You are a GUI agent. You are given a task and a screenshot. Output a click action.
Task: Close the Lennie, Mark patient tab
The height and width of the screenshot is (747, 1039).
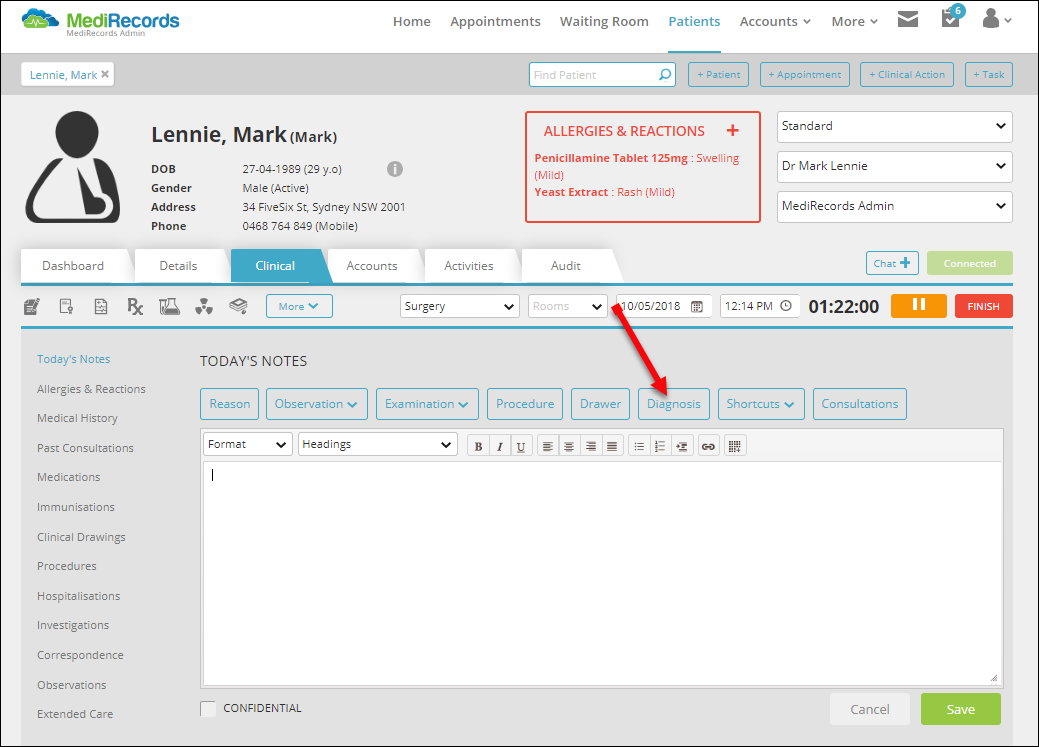[x=105, y=74]
